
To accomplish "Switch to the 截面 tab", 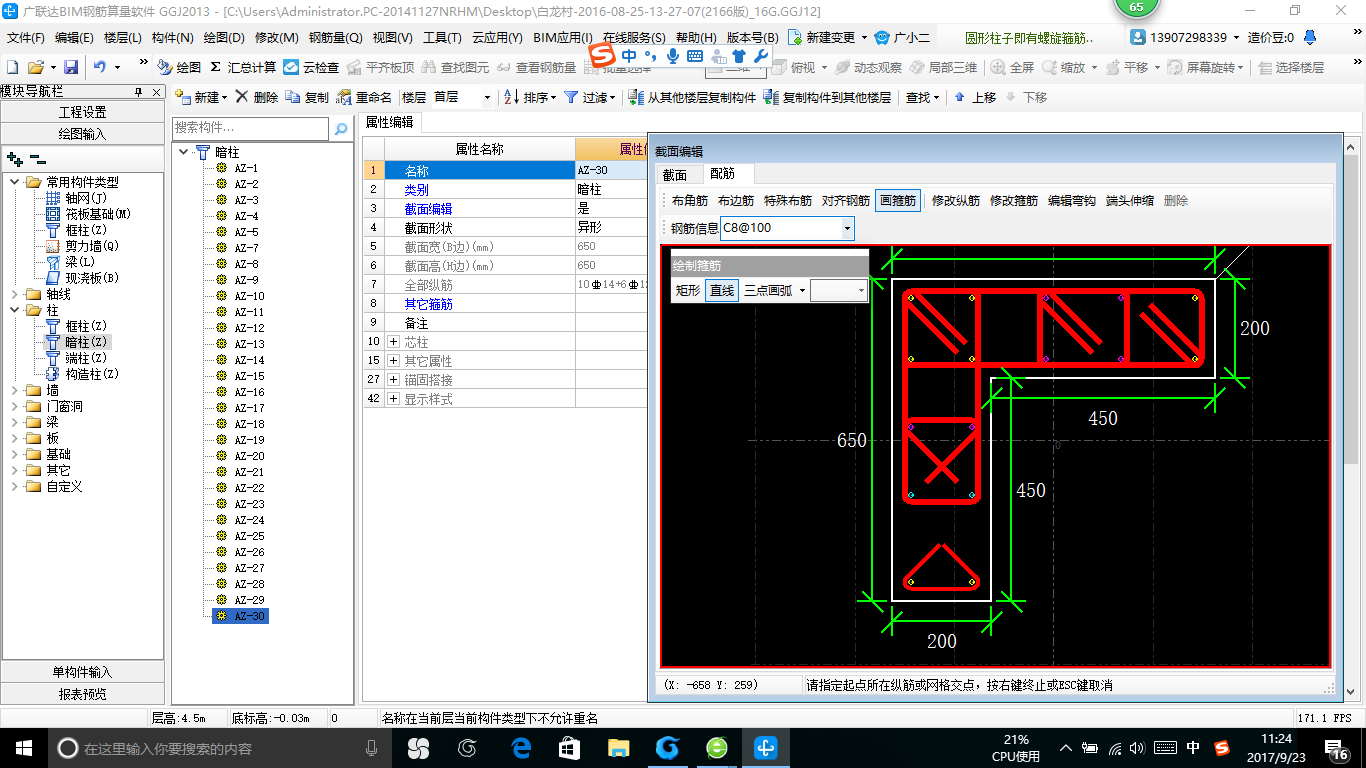I will coord(675,175).
